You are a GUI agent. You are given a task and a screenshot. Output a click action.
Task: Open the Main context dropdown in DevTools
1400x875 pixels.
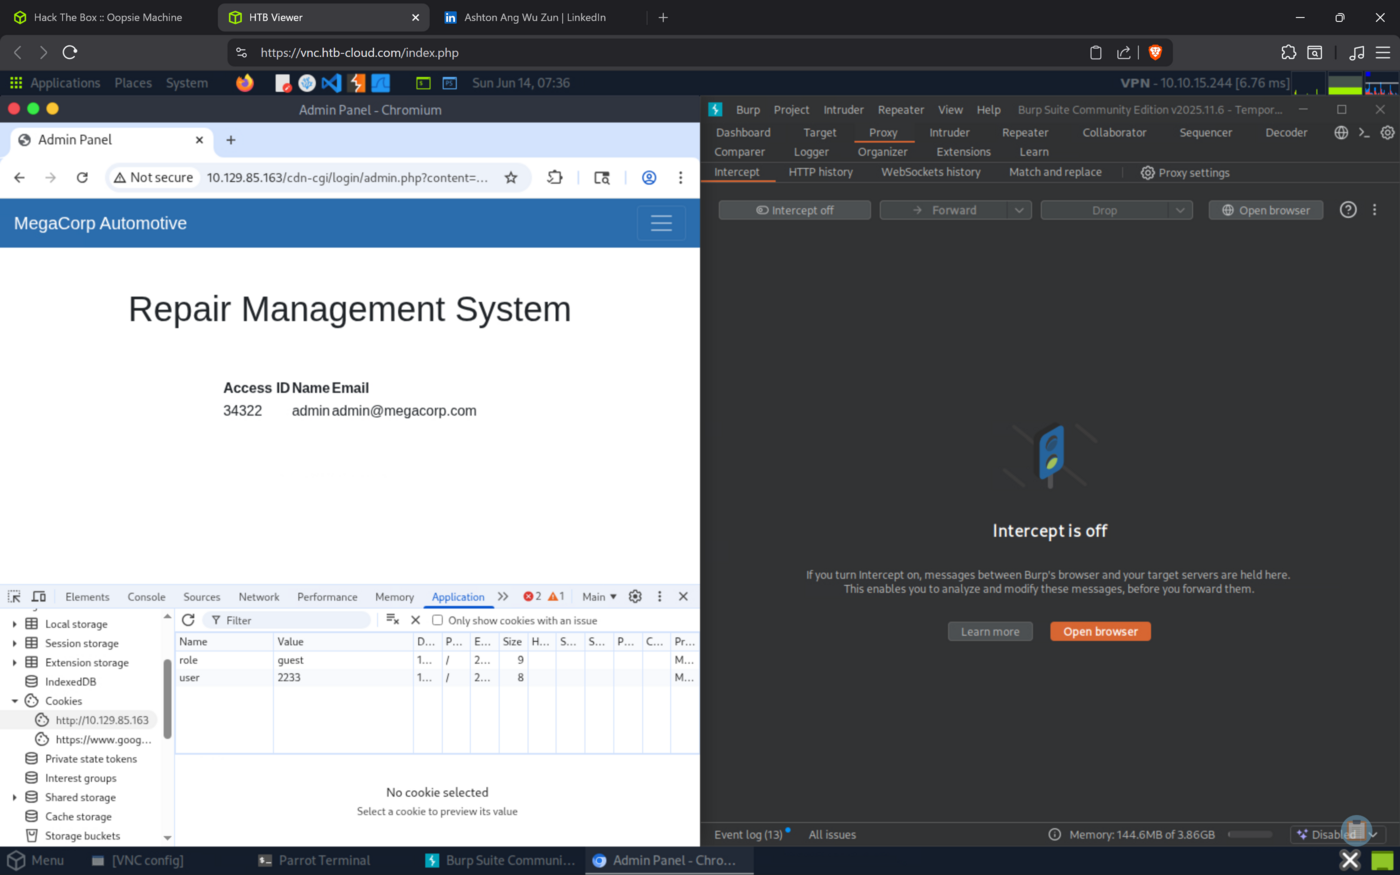[x=600, y=596]
